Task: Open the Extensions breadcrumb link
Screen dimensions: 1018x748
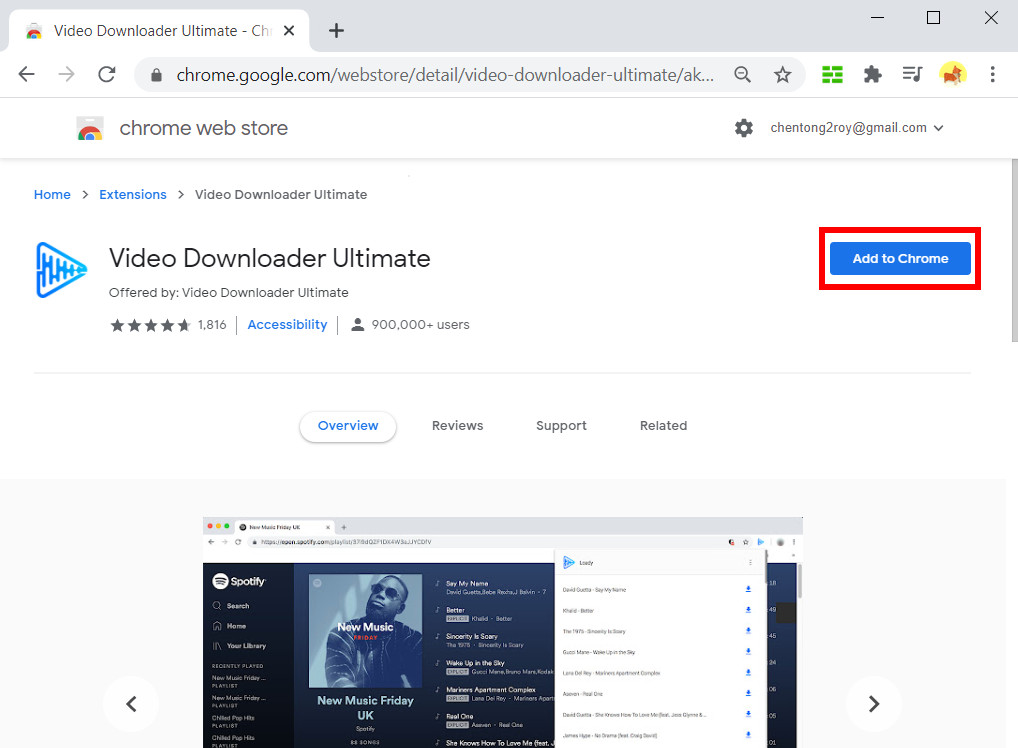Action: point(132,195)
